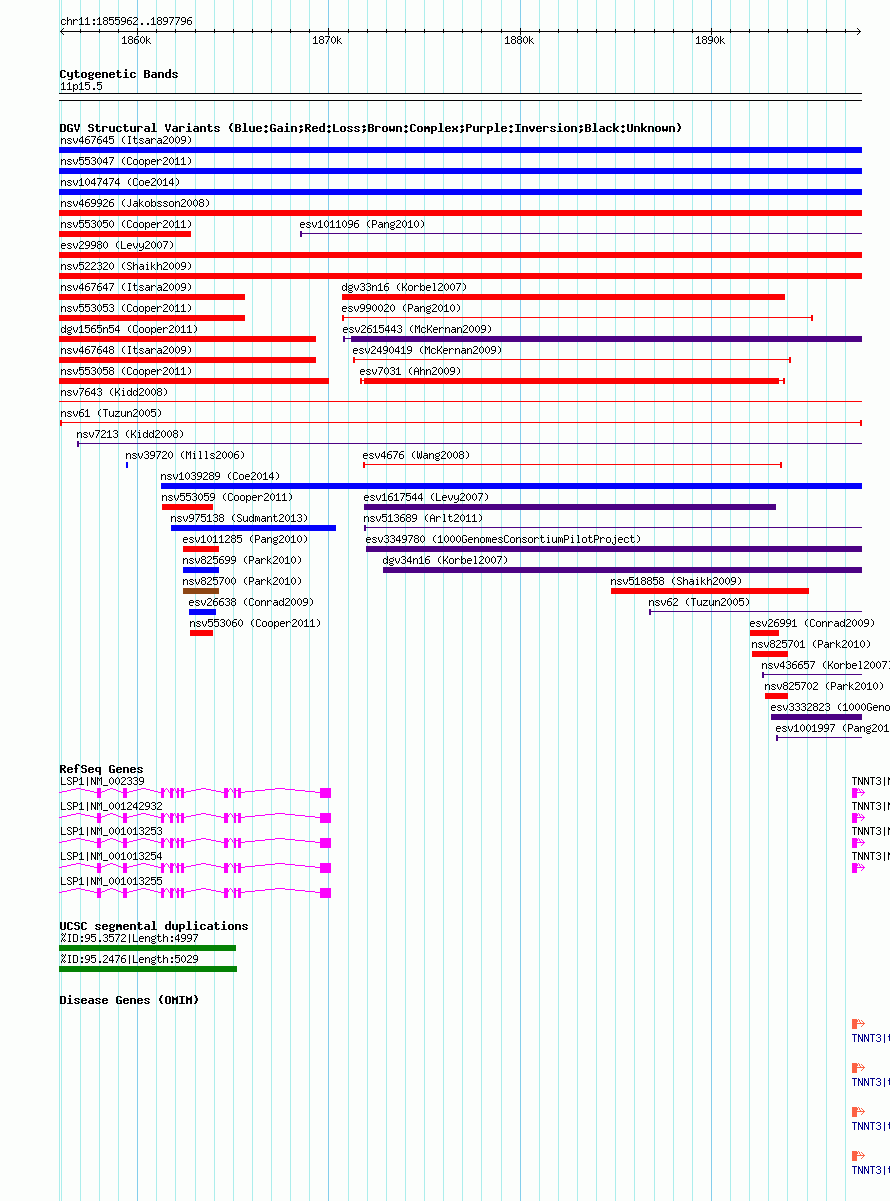
Task: Click the dgv34n16 (Korbel2007) label
Action: [x=445, y=560]
